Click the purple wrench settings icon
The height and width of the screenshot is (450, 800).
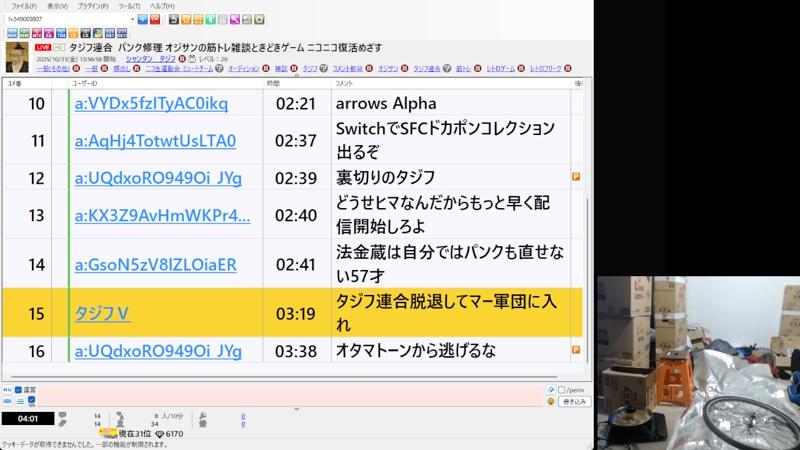tap(235, 19)
